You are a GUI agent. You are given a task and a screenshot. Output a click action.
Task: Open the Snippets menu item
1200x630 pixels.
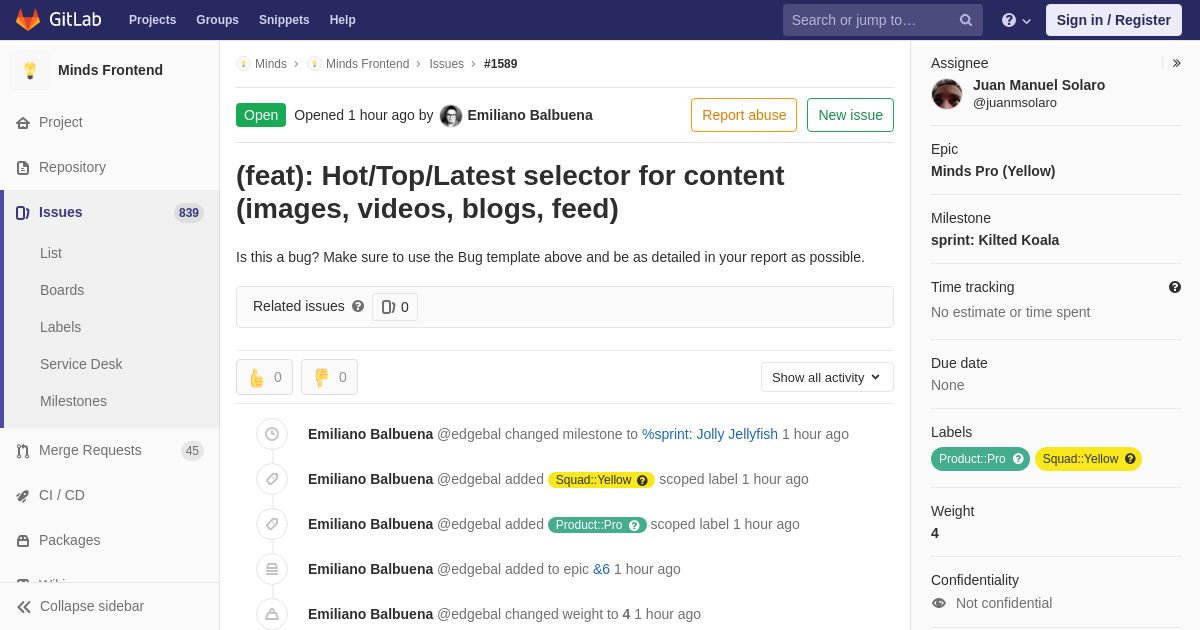(284, 20)
